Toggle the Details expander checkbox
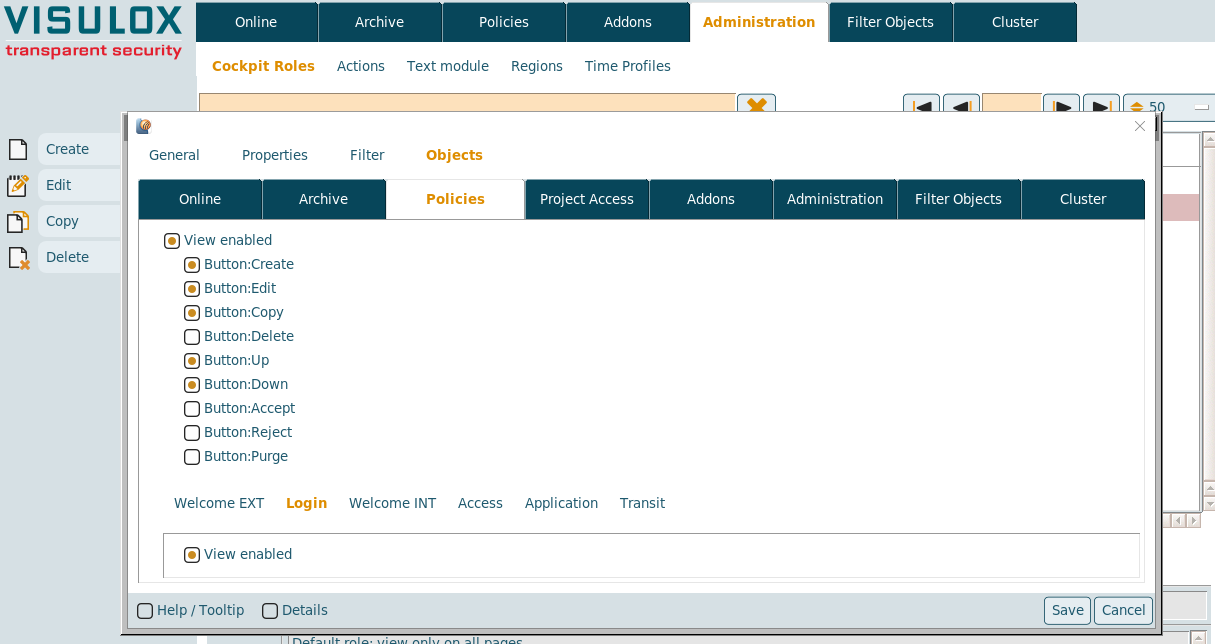1215x644 pixels. pyautogui.click(x=270, y=611)
